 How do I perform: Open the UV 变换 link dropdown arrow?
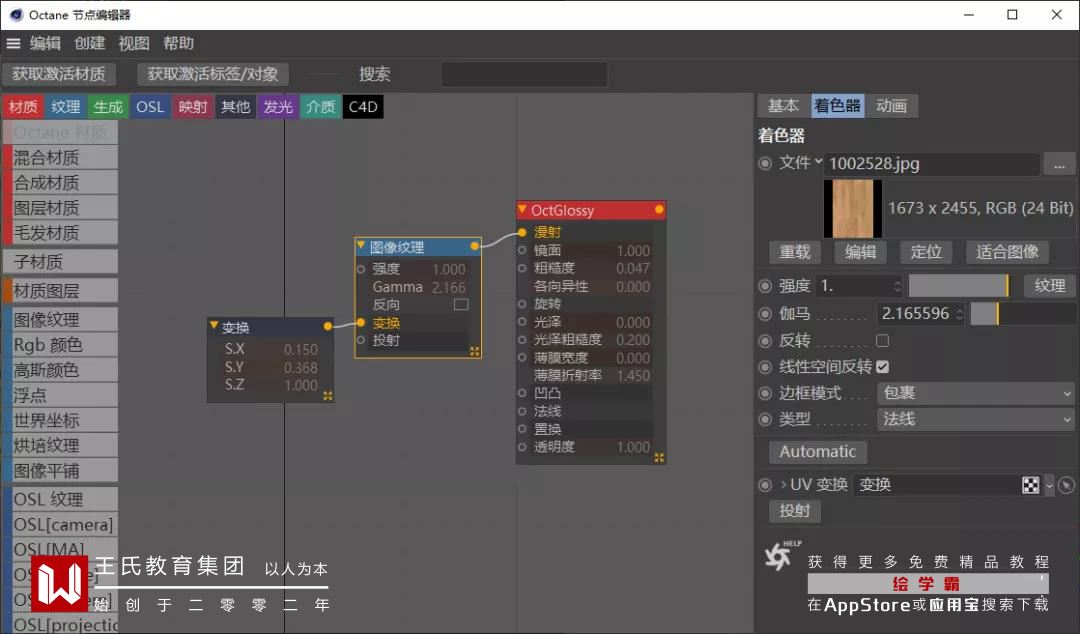point(1049,485)
